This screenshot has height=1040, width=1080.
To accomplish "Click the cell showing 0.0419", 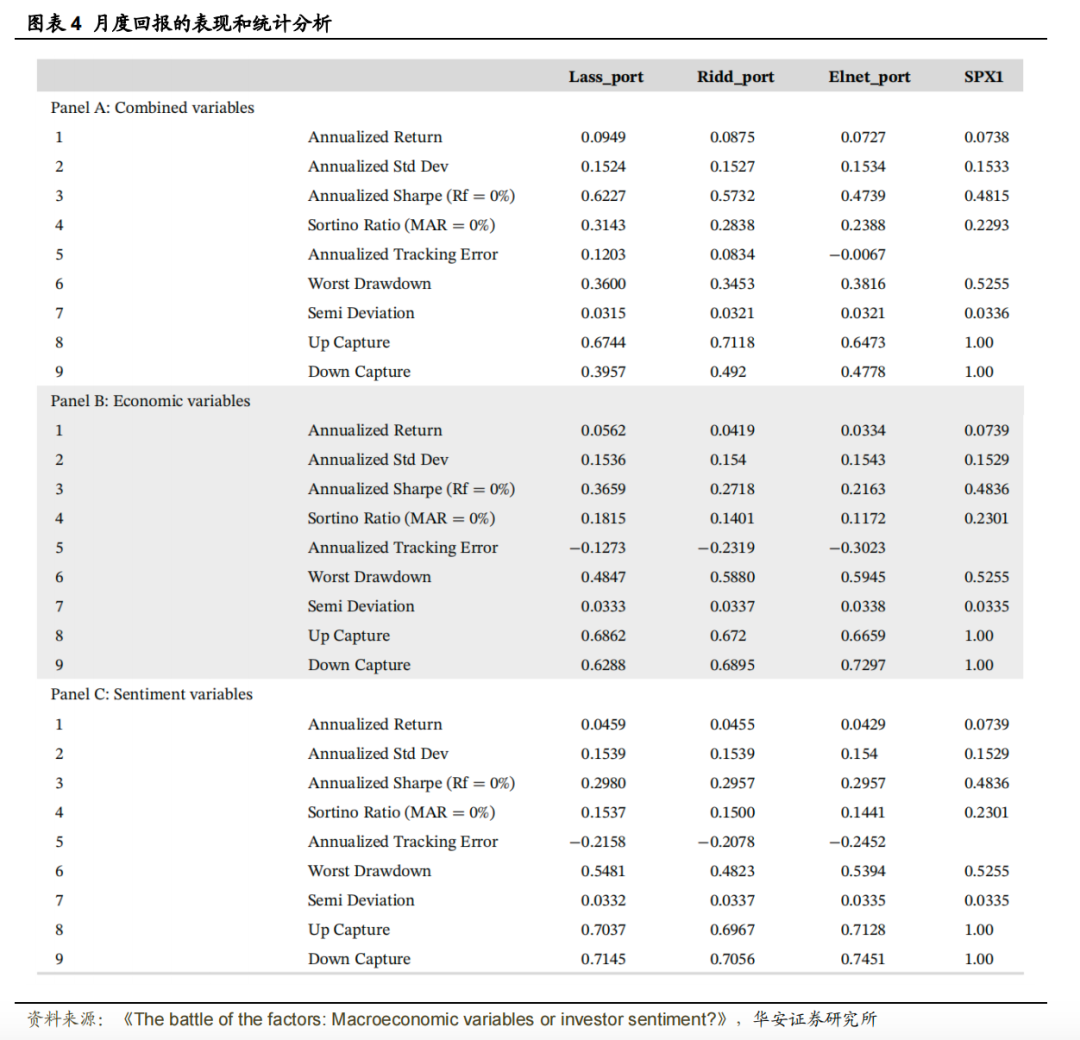I will click(x=732, y=430).
